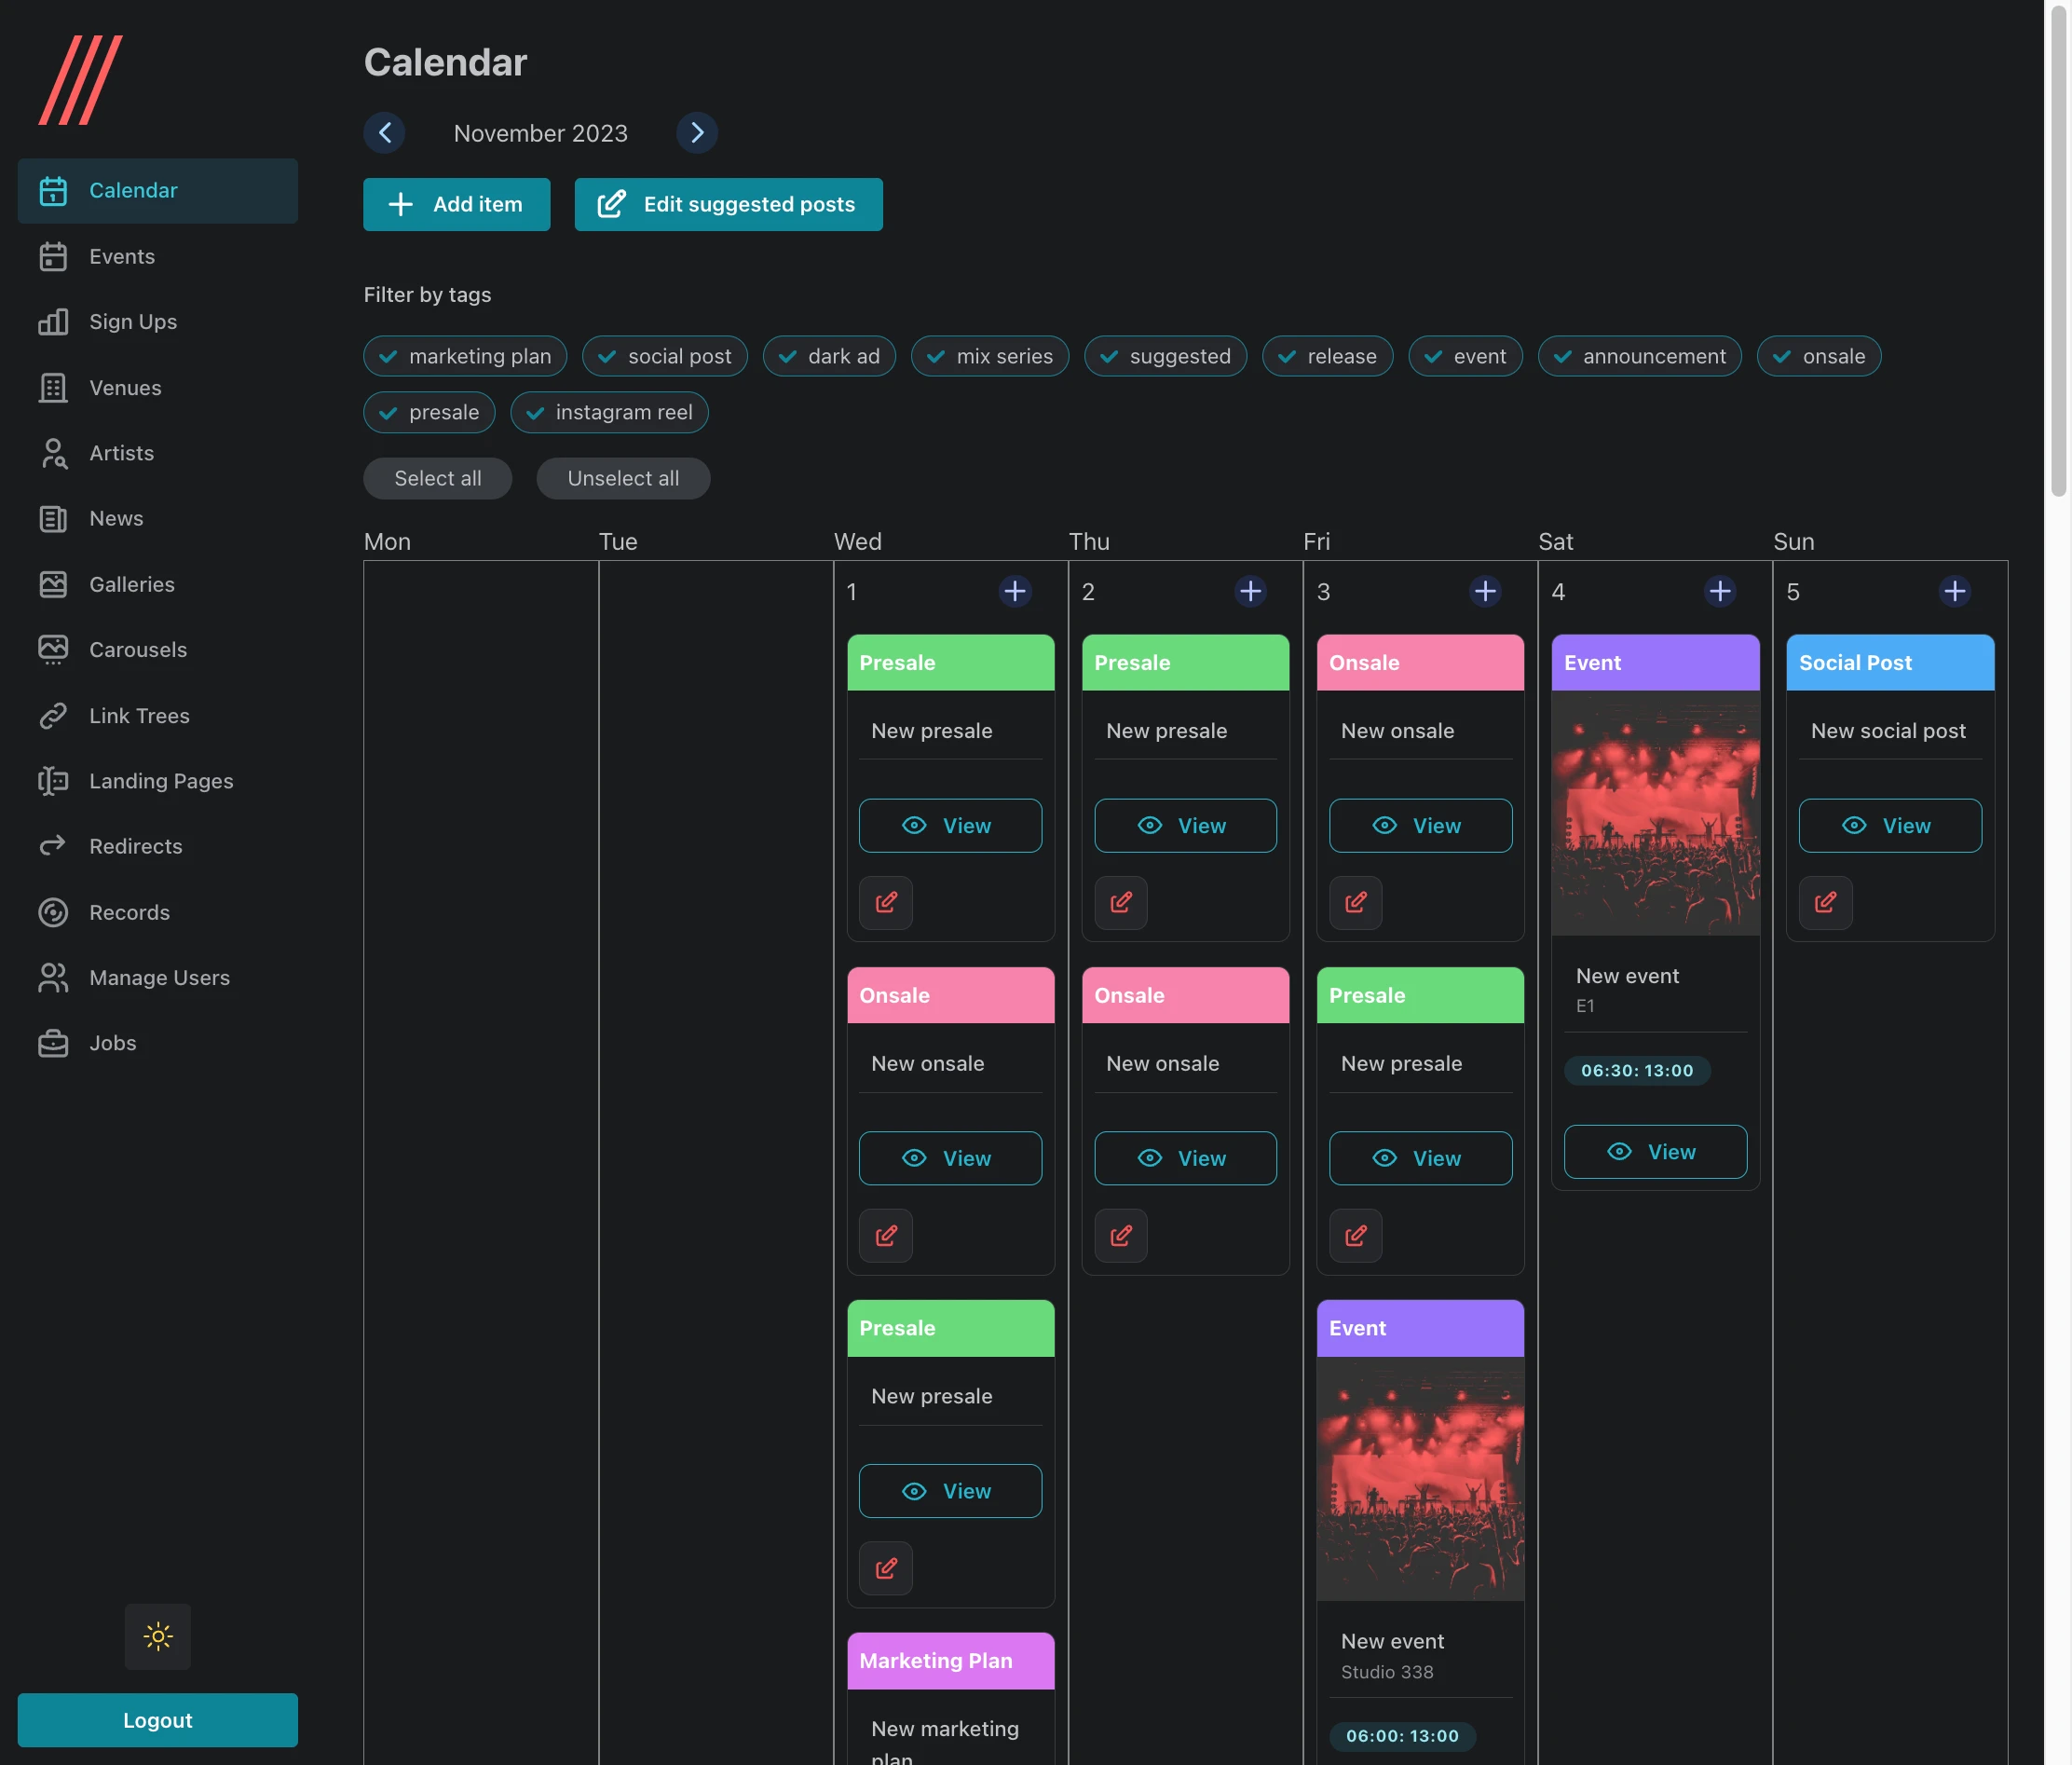Image resolution: width=2072 pixels, height=1765 pixels.
Task: Open Jobs section
Action: point(157,1043)
